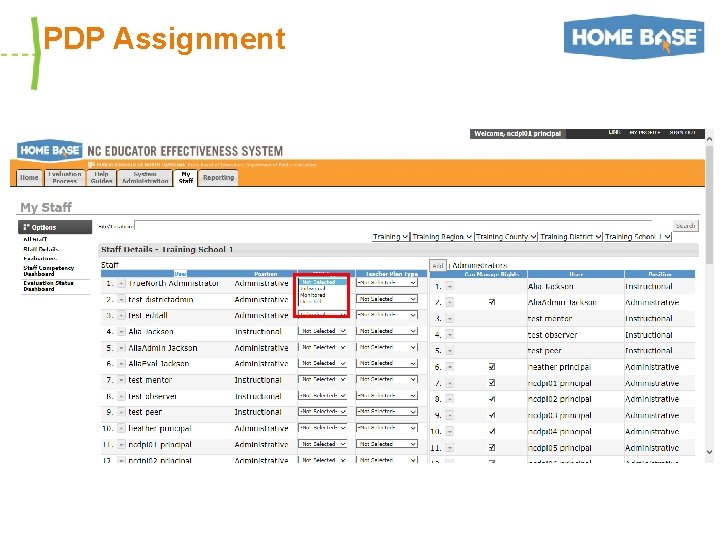Open administrators row 5 menu icon for test peer
720x540 pixels.
point(450,351)
